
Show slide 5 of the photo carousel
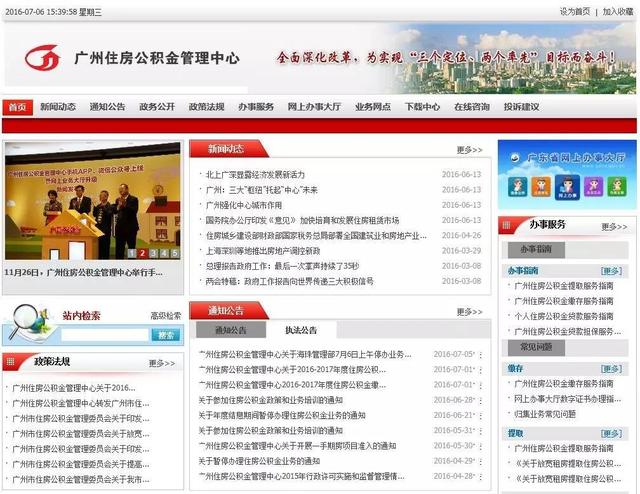click(175, 253)
